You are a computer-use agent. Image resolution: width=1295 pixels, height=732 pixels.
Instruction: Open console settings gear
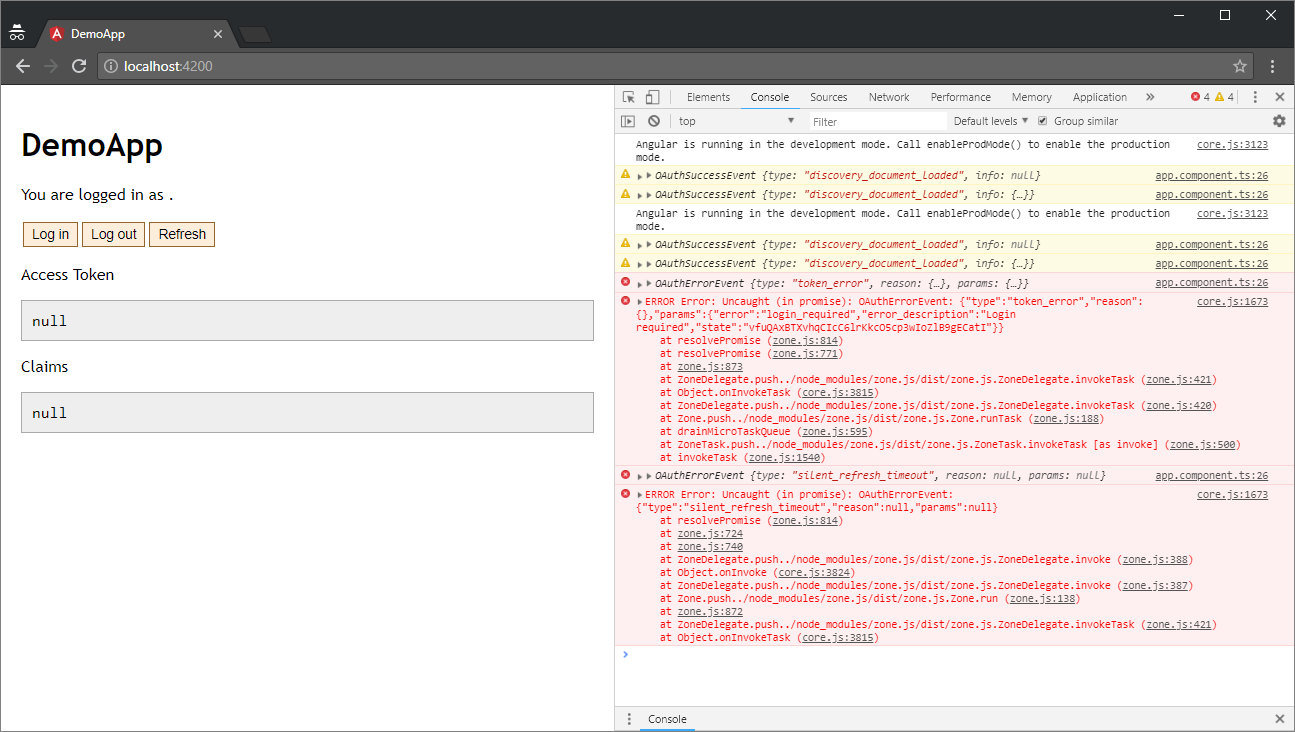coord(1279,121)
